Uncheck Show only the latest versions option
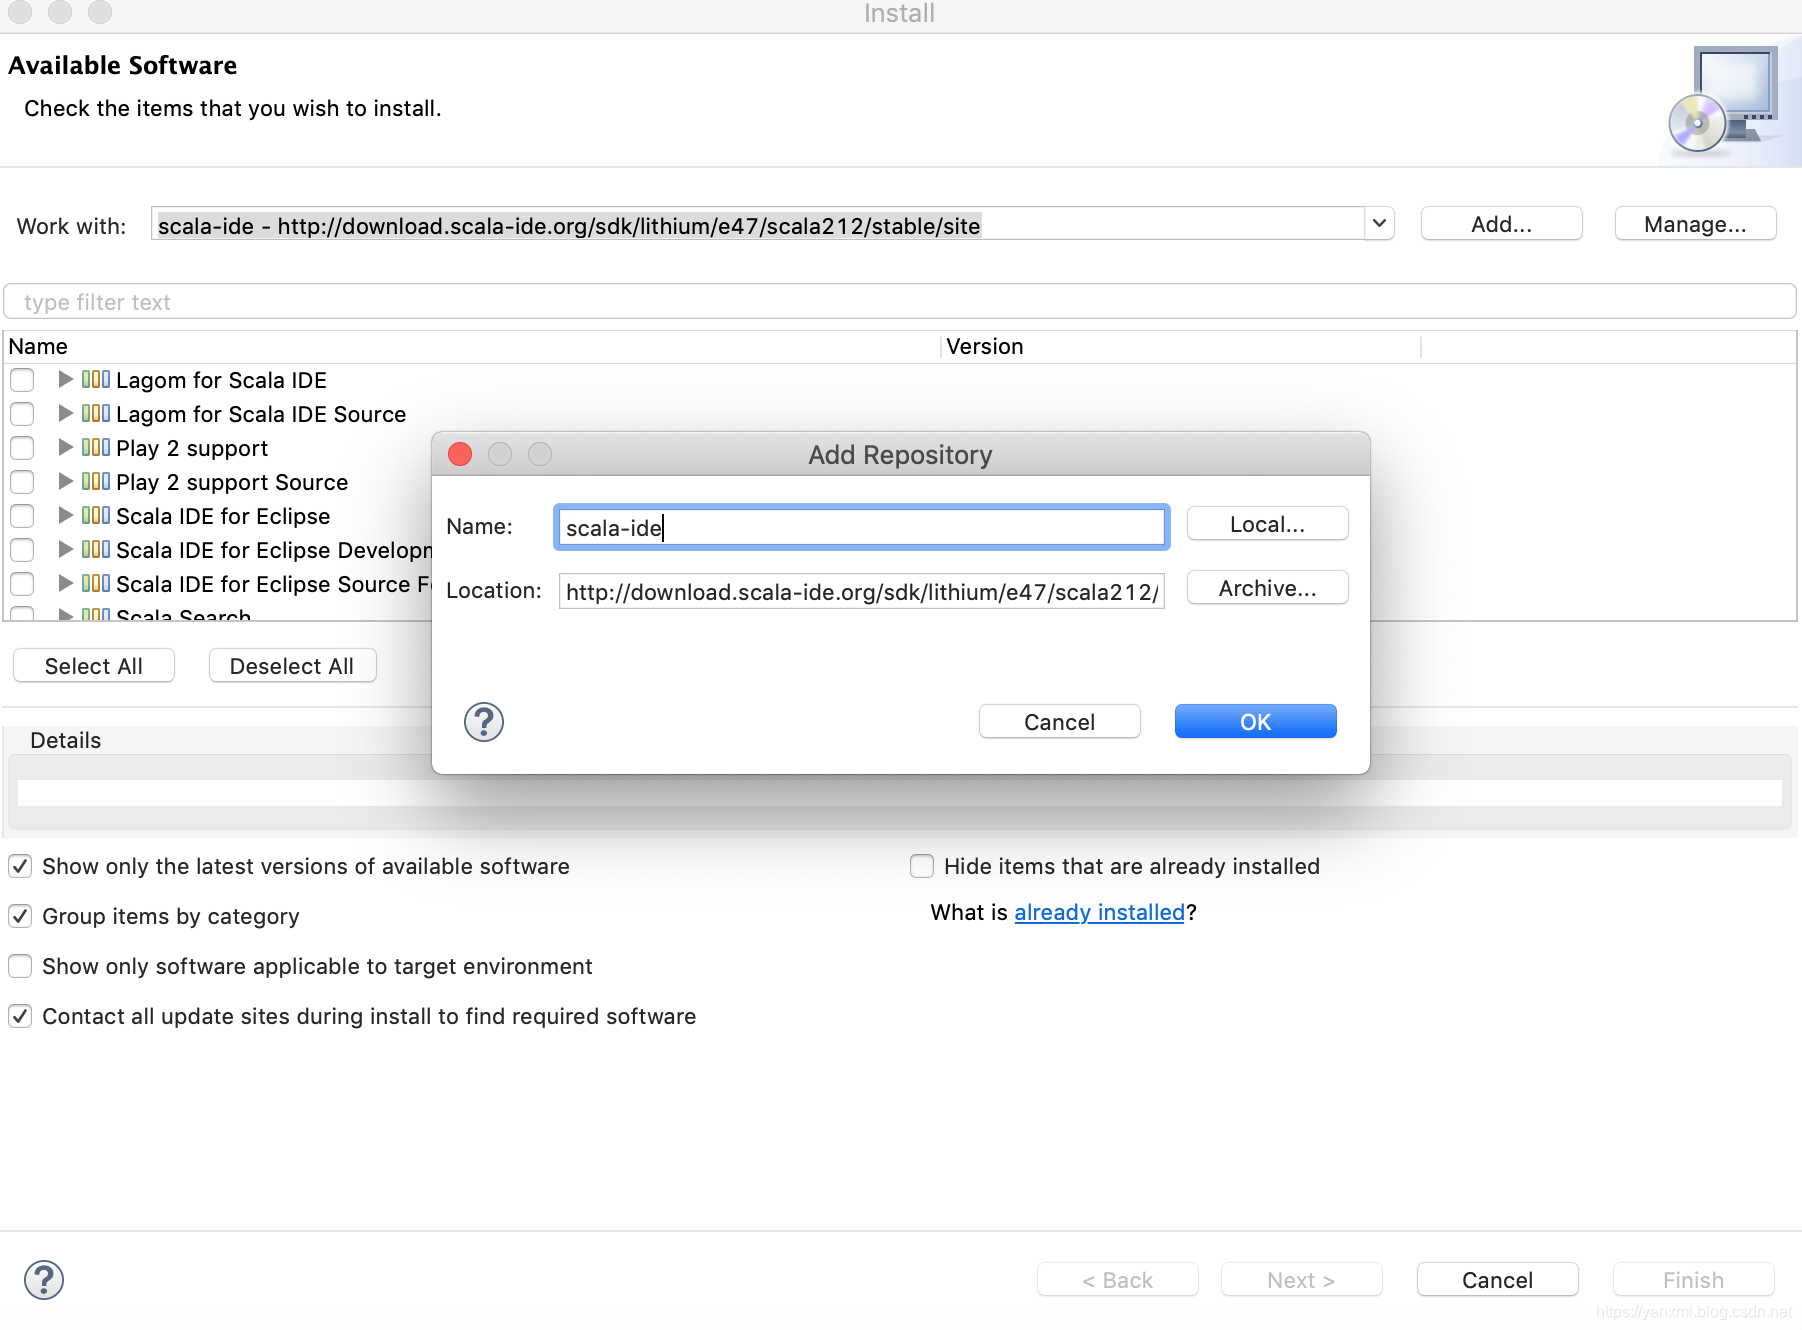1802x1330 pixels. (20, 866)
